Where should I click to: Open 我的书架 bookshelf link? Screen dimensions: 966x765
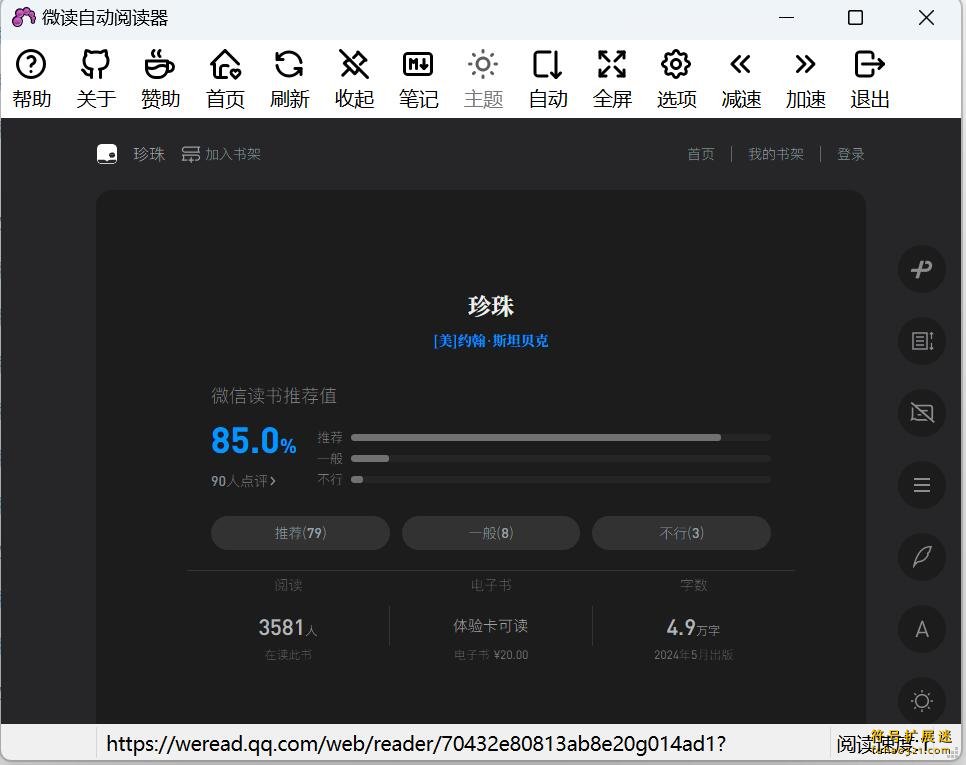click(x=776, y=154)
